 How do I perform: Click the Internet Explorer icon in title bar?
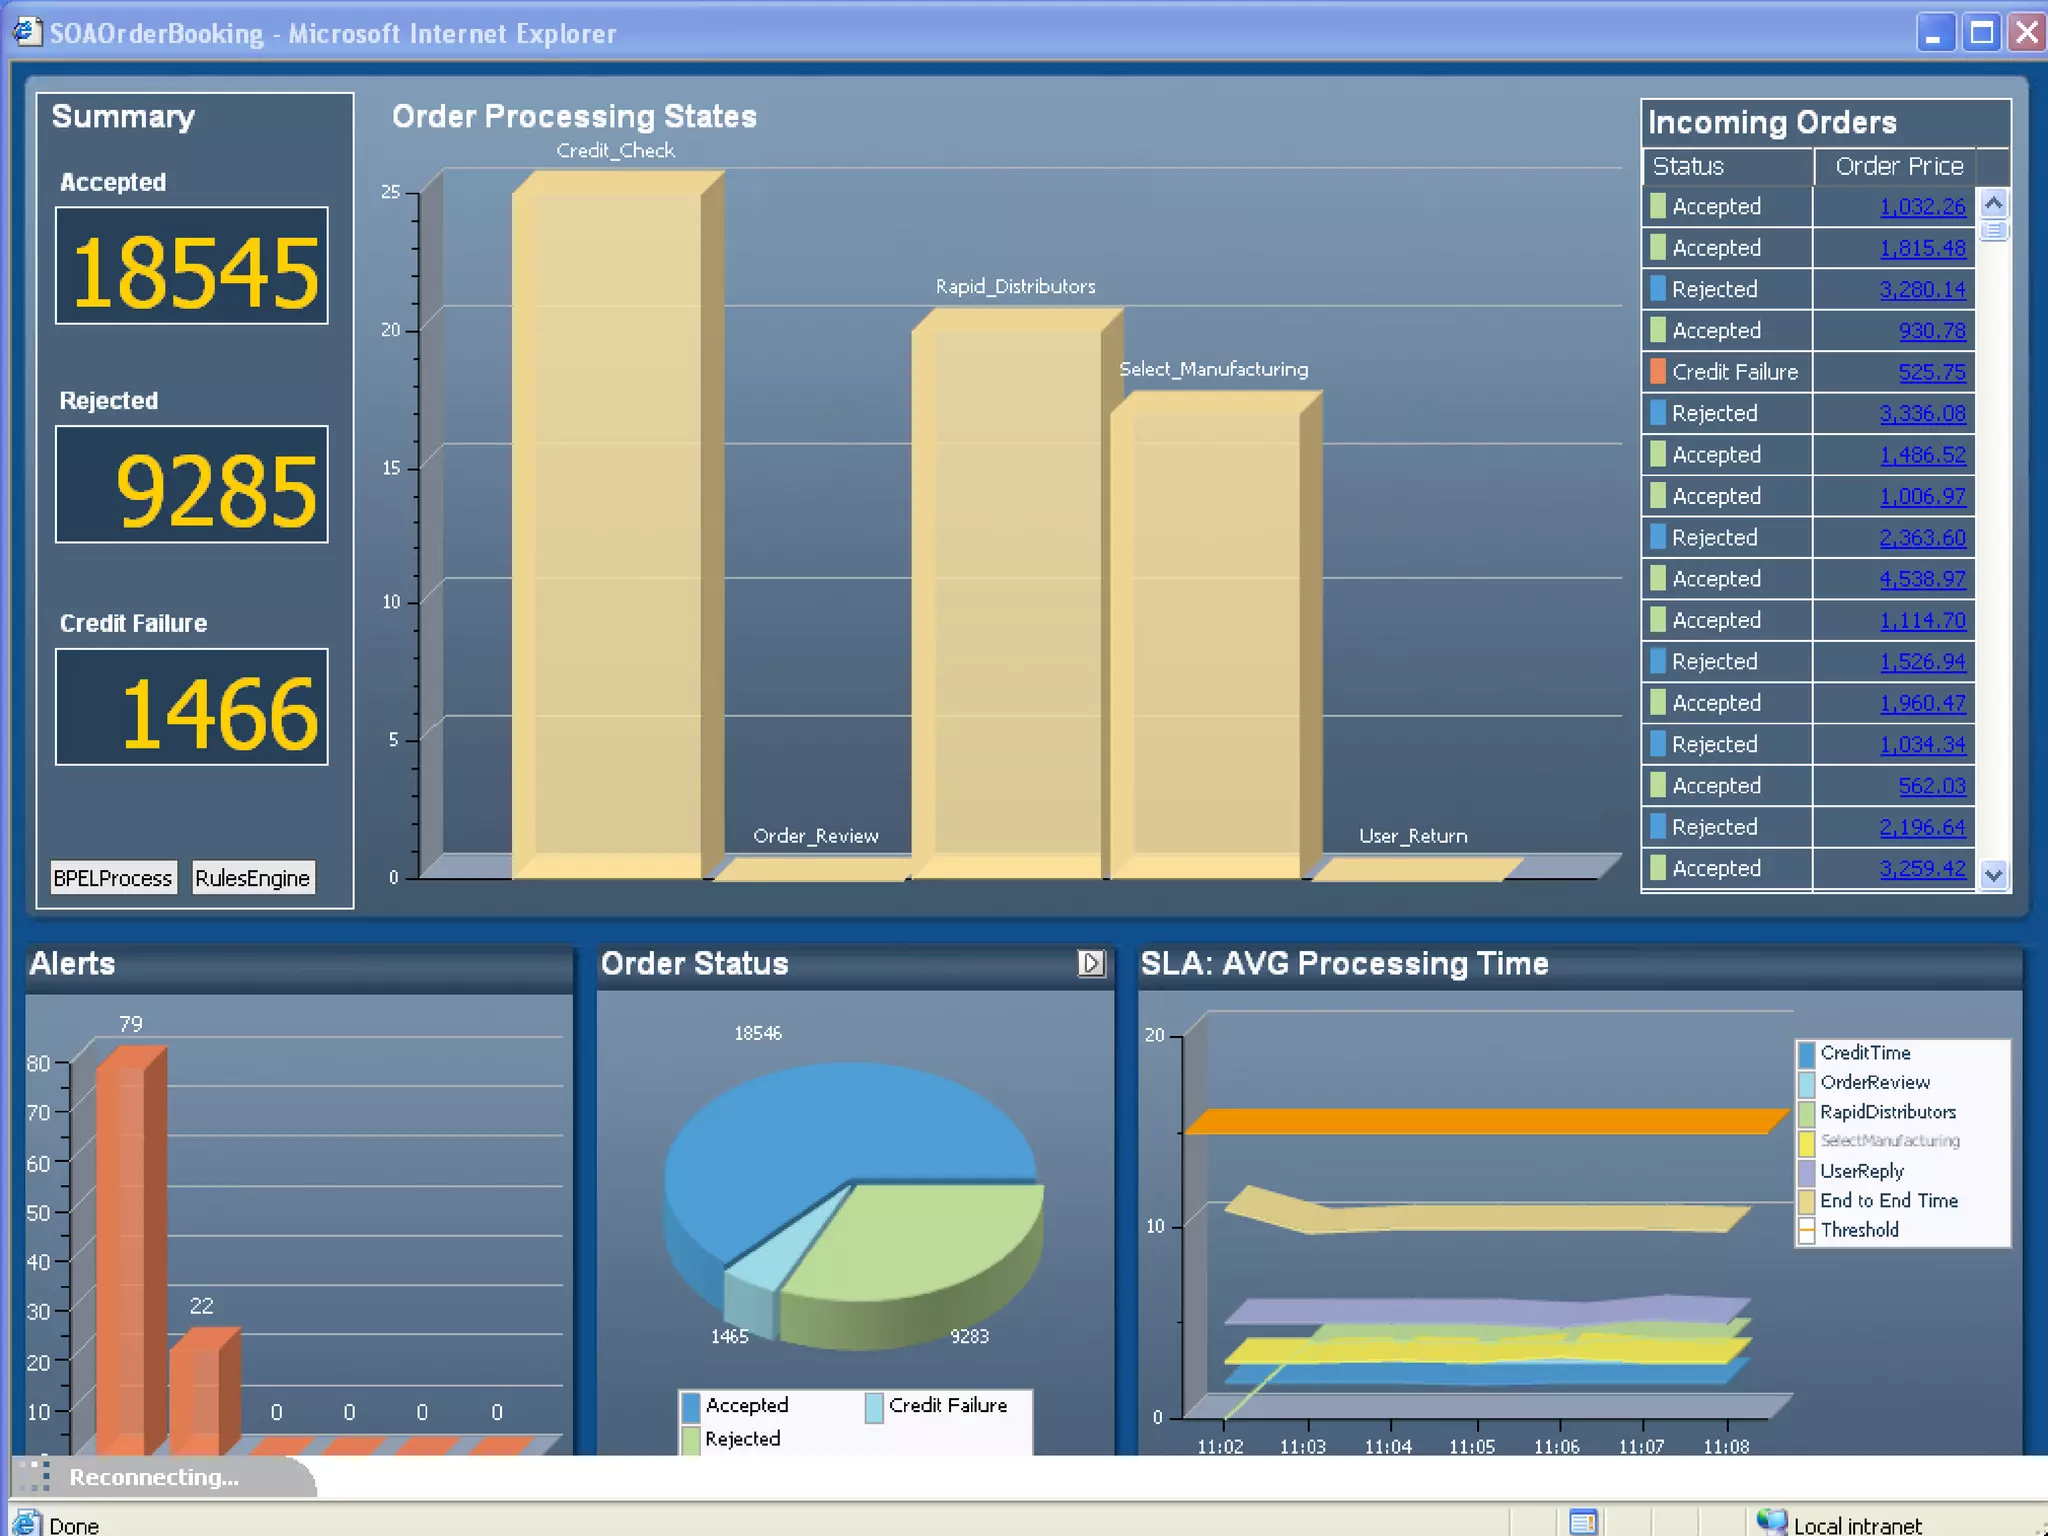27,32
